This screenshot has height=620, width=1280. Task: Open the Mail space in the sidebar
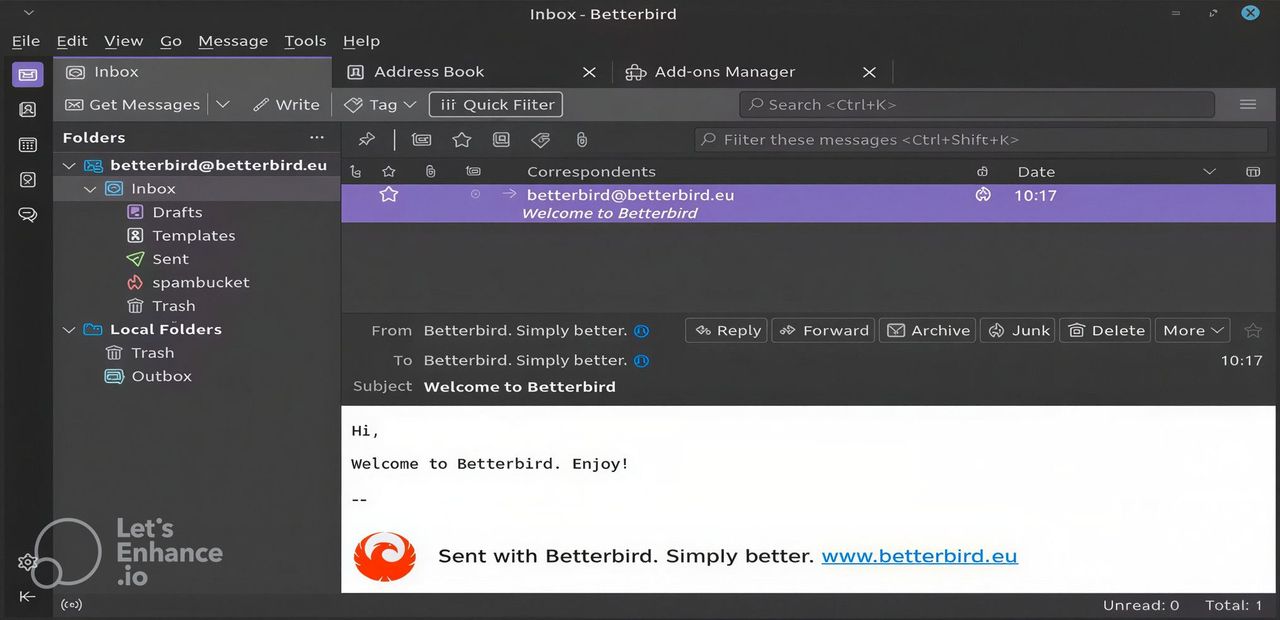[27, 75]
